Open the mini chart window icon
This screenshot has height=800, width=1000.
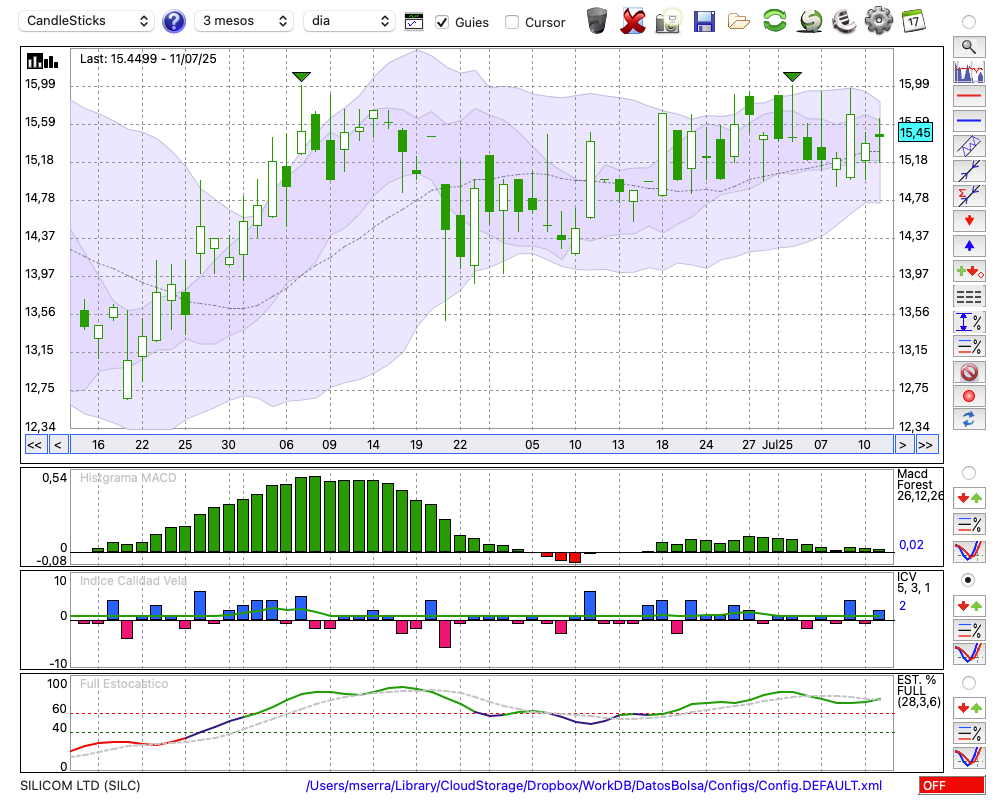414,22
